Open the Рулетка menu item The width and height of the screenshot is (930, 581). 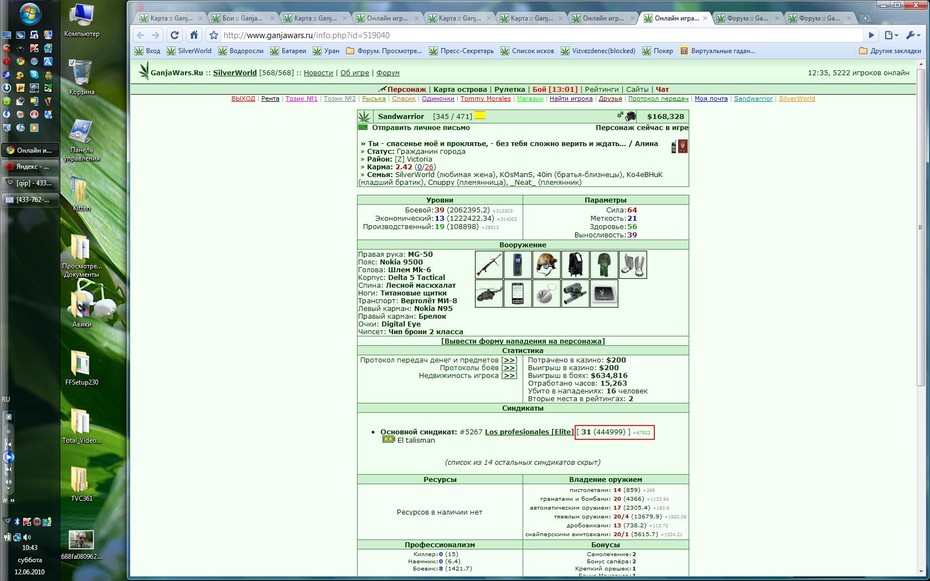click(509, 90)
